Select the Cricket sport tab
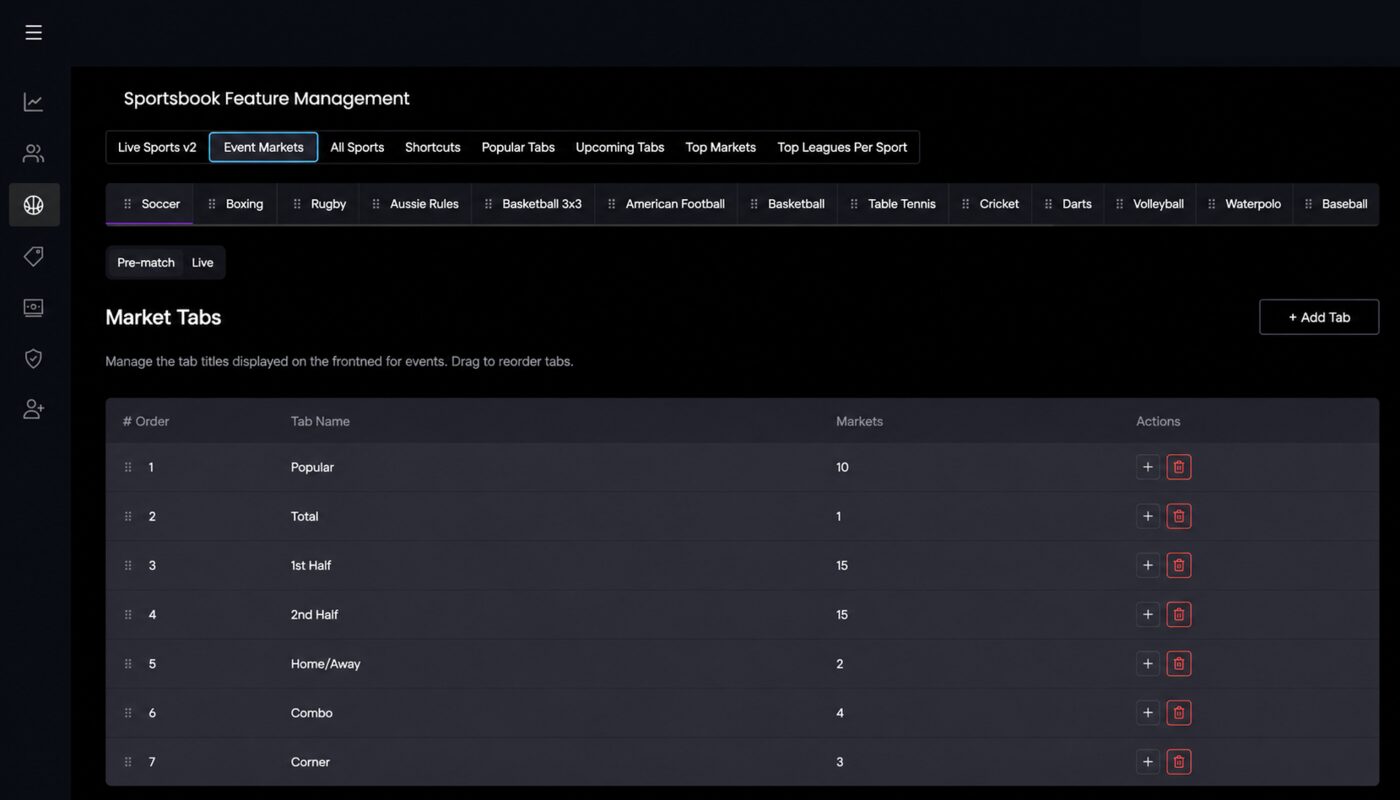 [x=990, y=204]
